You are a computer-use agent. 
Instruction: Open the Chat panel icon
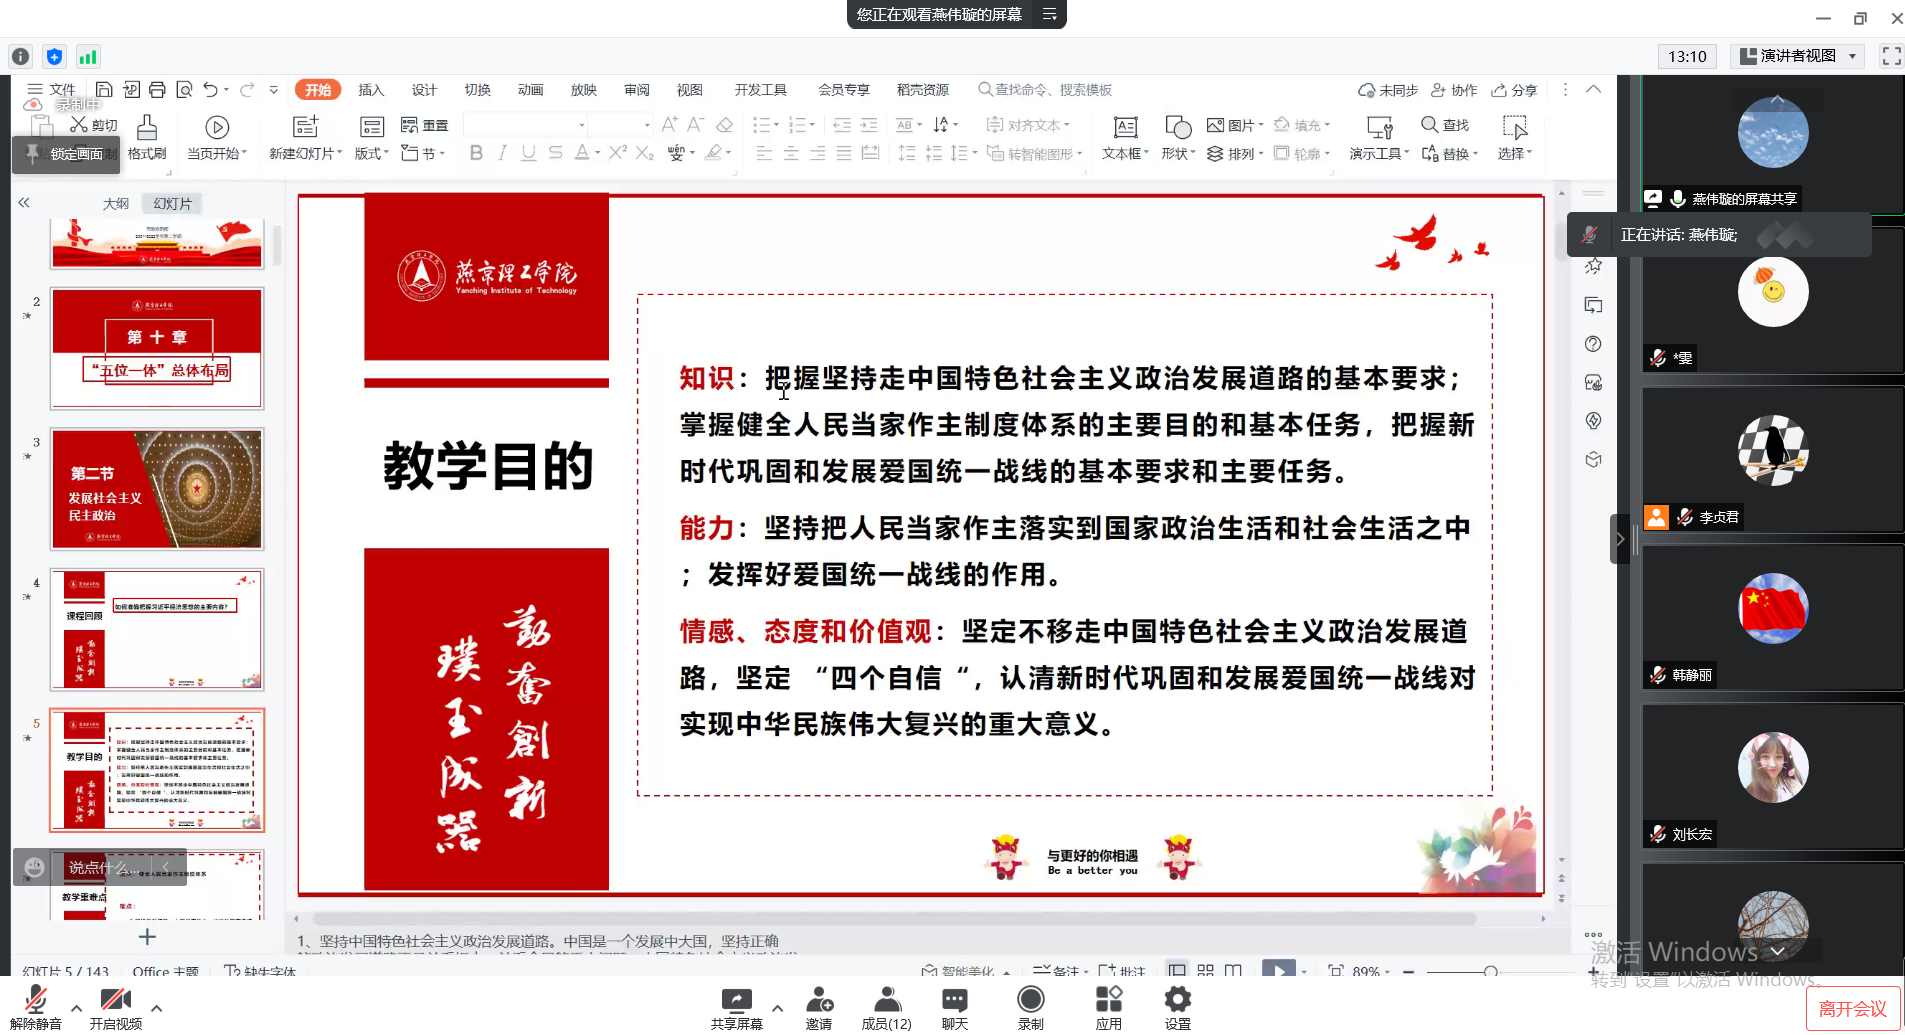point(954,1001)
